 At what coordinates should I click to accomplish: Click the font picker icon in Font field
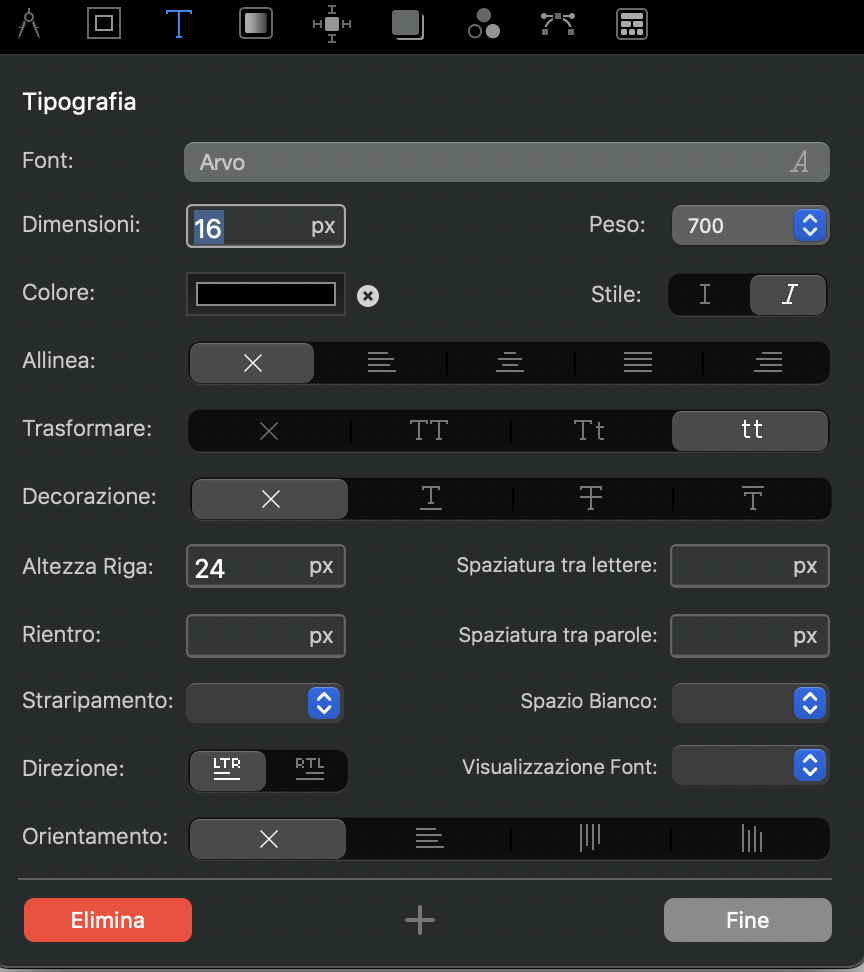click(x=799, y=162)
